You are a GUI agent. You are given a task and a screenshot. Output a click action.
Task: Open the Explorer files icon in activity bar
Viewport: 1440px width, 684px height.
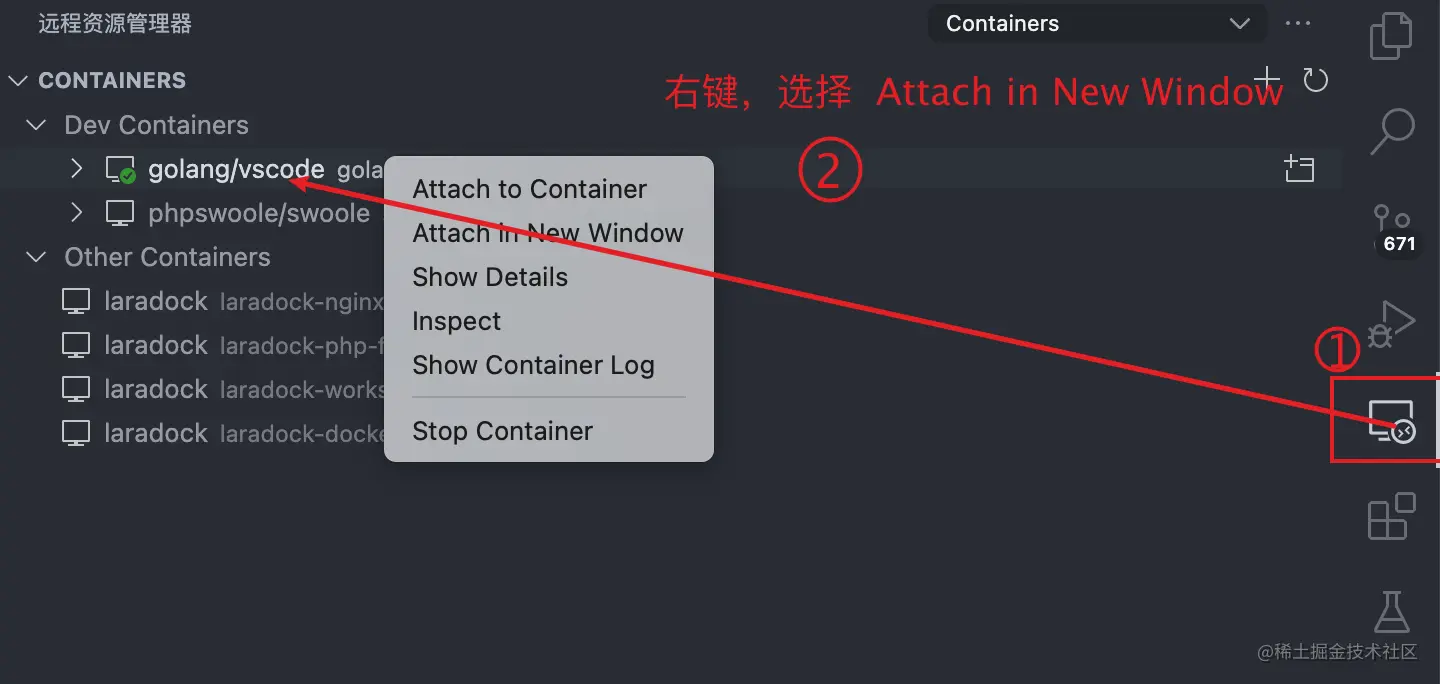tap(1391, 36)
